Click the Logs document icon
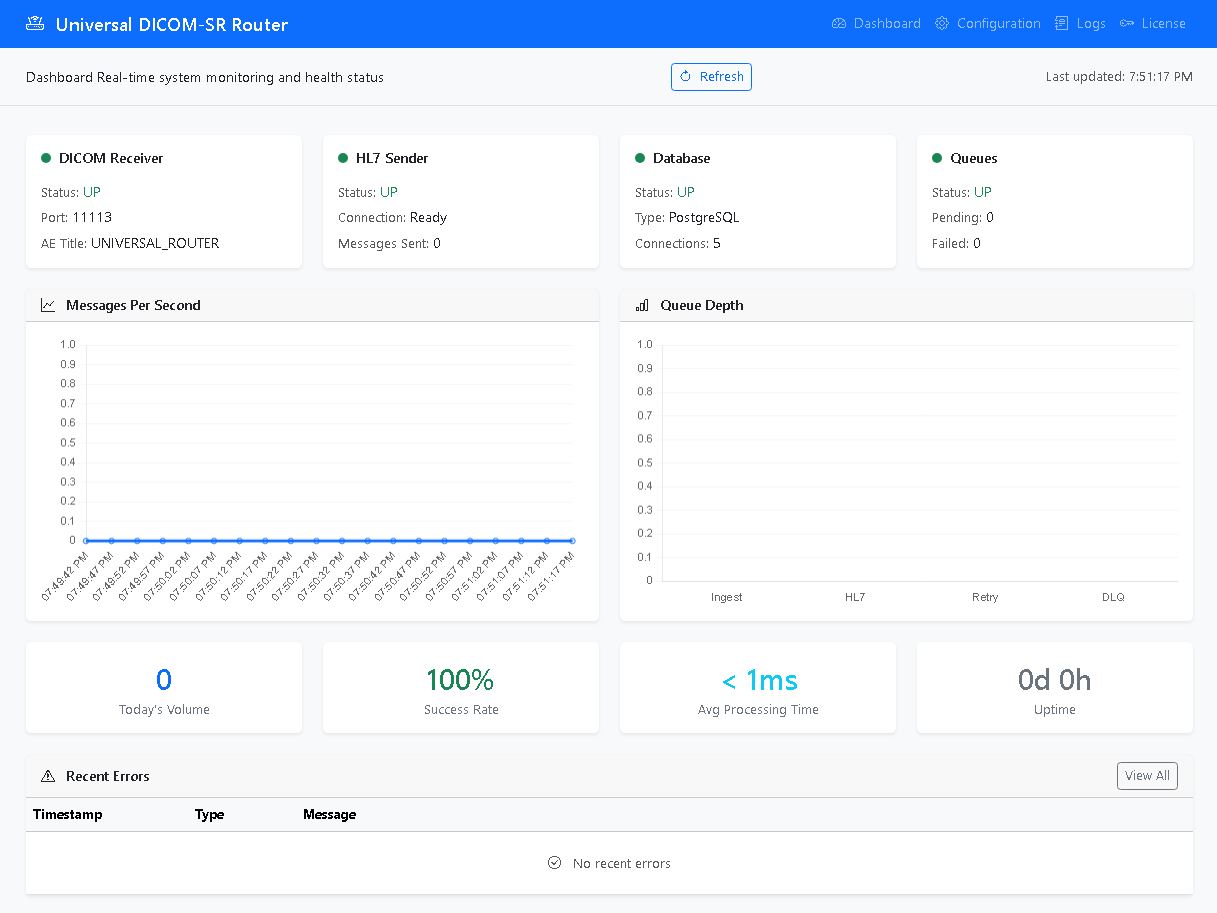 pos(1062,23)
